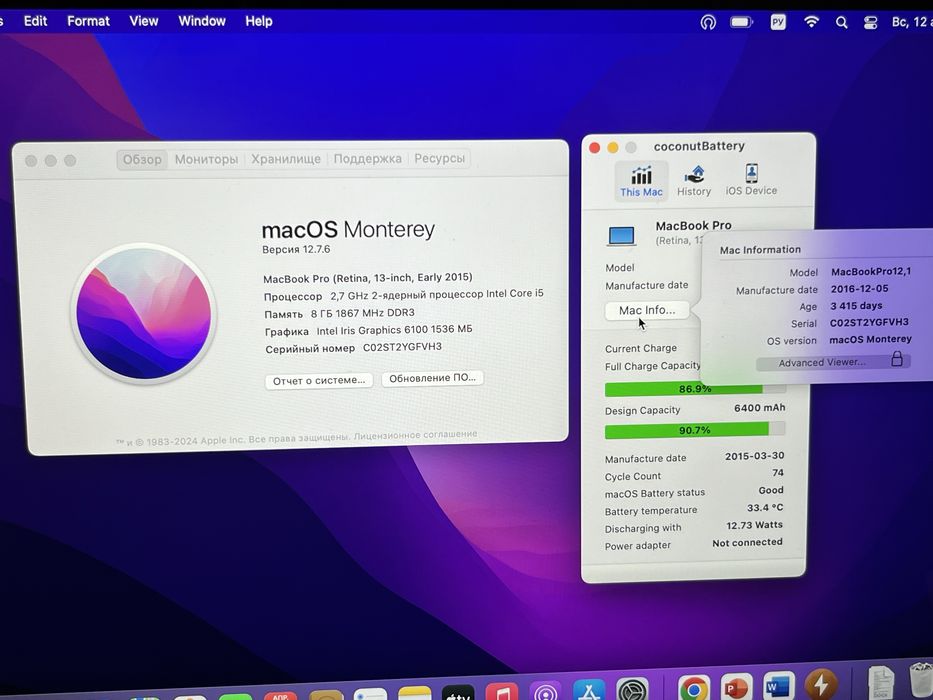Open the Window menu
Viewport: 933px width, 700px height.
202,21
